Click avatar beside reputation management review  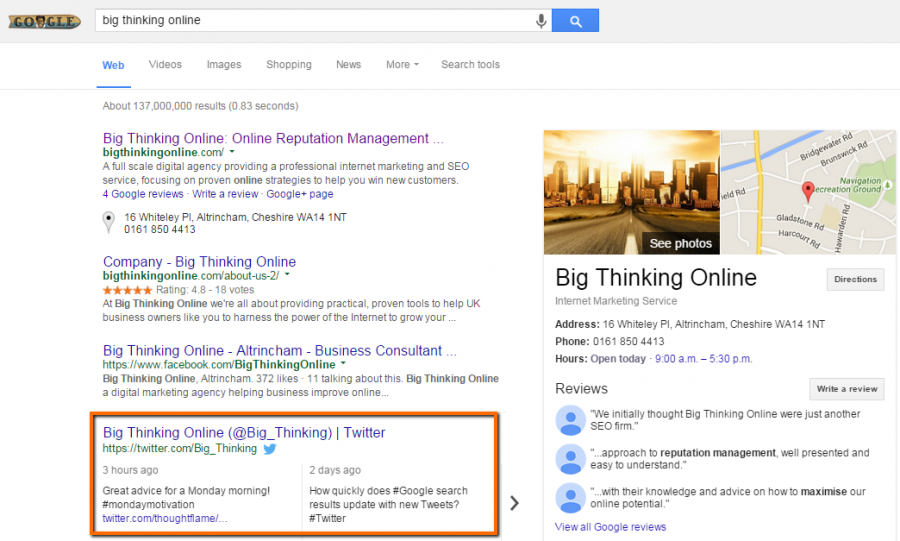pyautogui.click(x=571, y=459)
